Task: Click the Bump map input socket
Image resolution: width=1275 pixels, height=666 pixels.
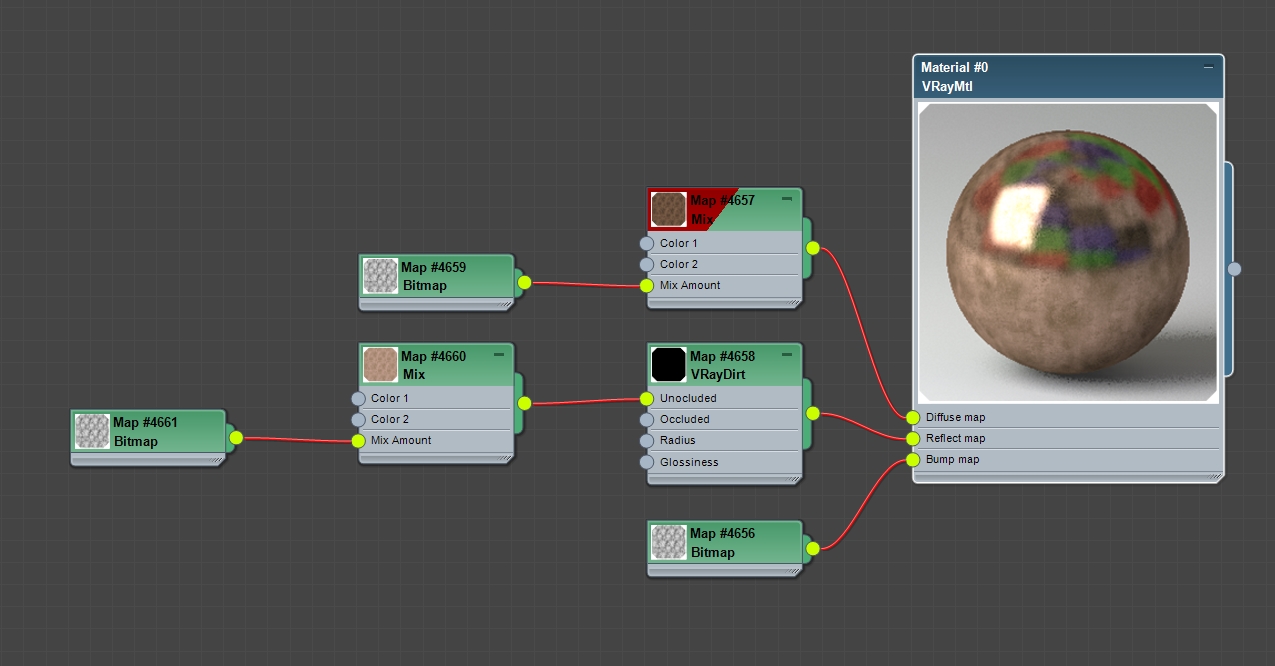Action: (x=911, y=459)
